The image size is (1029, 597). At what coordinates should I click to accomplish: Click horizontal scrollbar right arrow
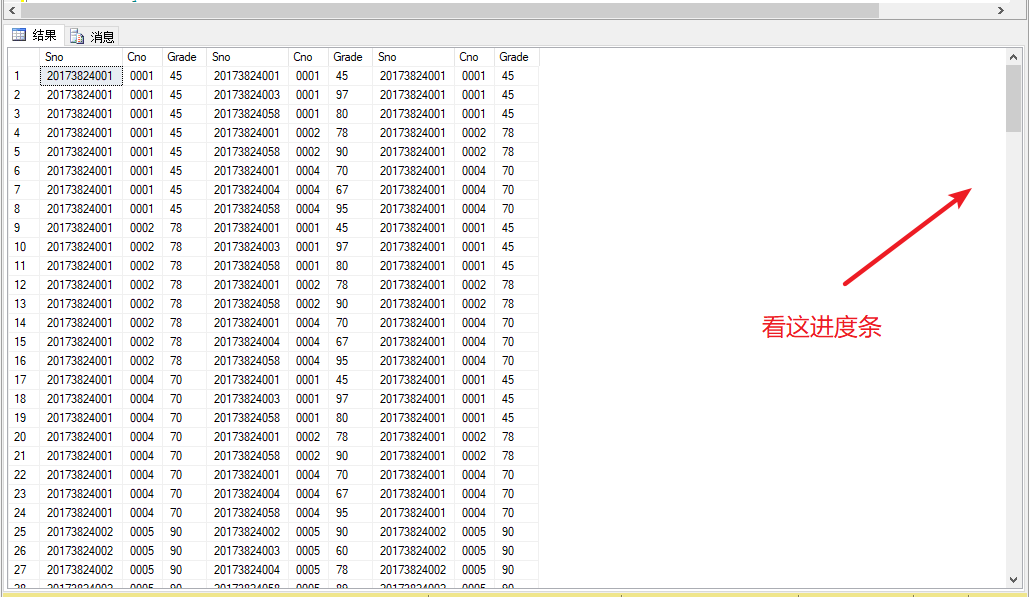(x=1001, y=10)
